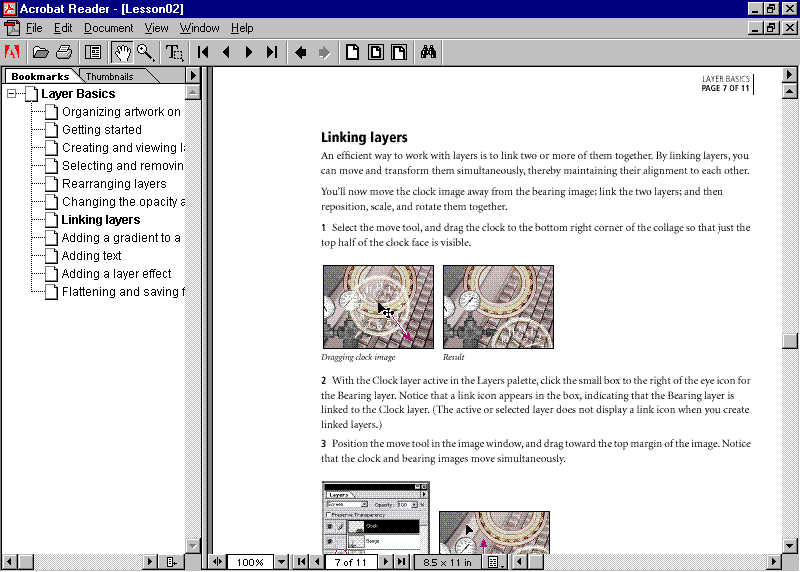Screen dimensions: 800x572
Task: Open a file with the Open folder icon
Action: (41, 52)
